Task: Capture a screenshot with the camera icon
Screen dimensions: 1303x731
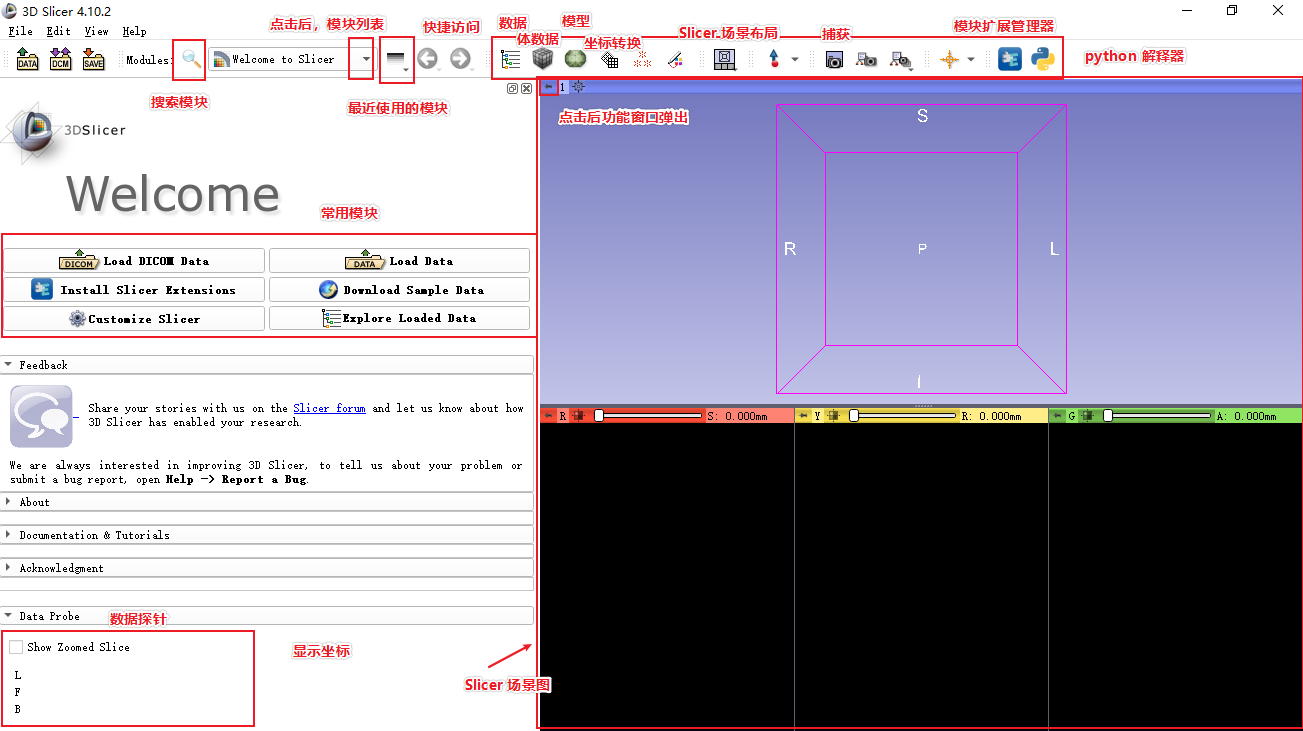Action: (x=833, y=59)
